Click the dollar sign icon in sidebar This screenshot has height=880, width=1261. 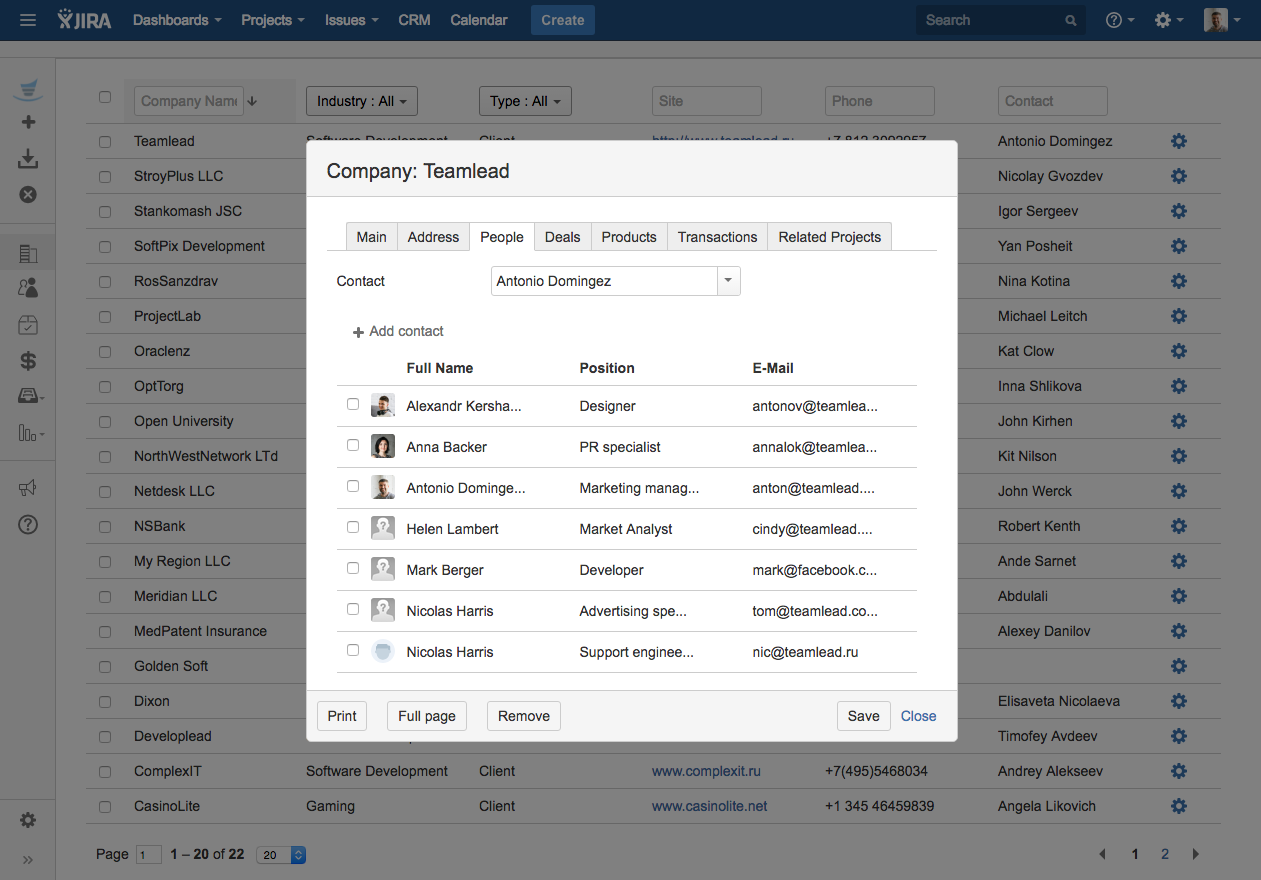pos(28,361)
